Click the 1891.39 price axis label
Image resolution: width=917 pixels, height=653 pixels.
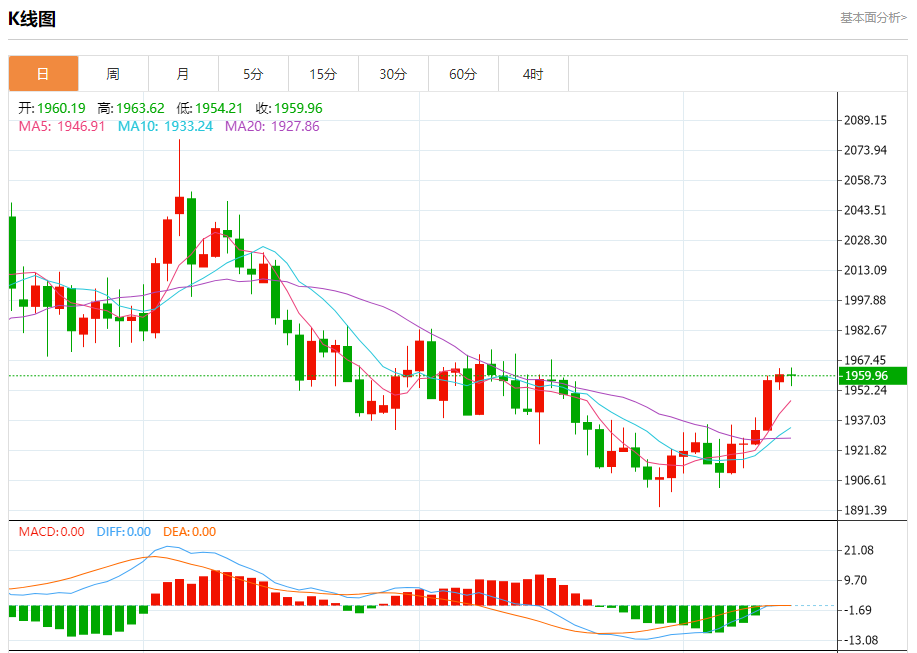866,510
